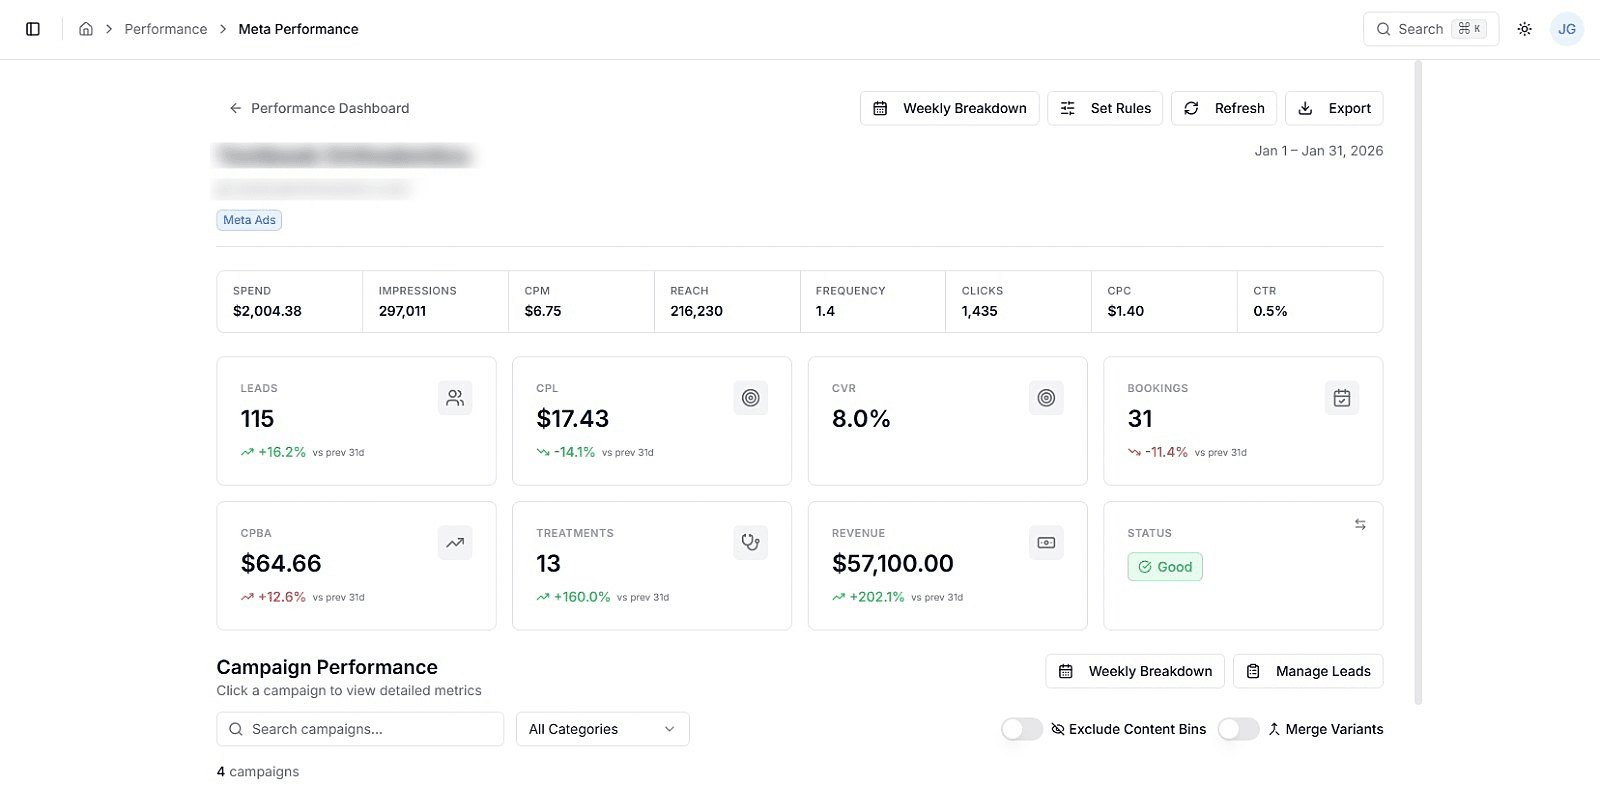Screen dimensions: 1600x785
Task: Enable the Exclude Content Bins toggle
Action: click(1022, 729)
